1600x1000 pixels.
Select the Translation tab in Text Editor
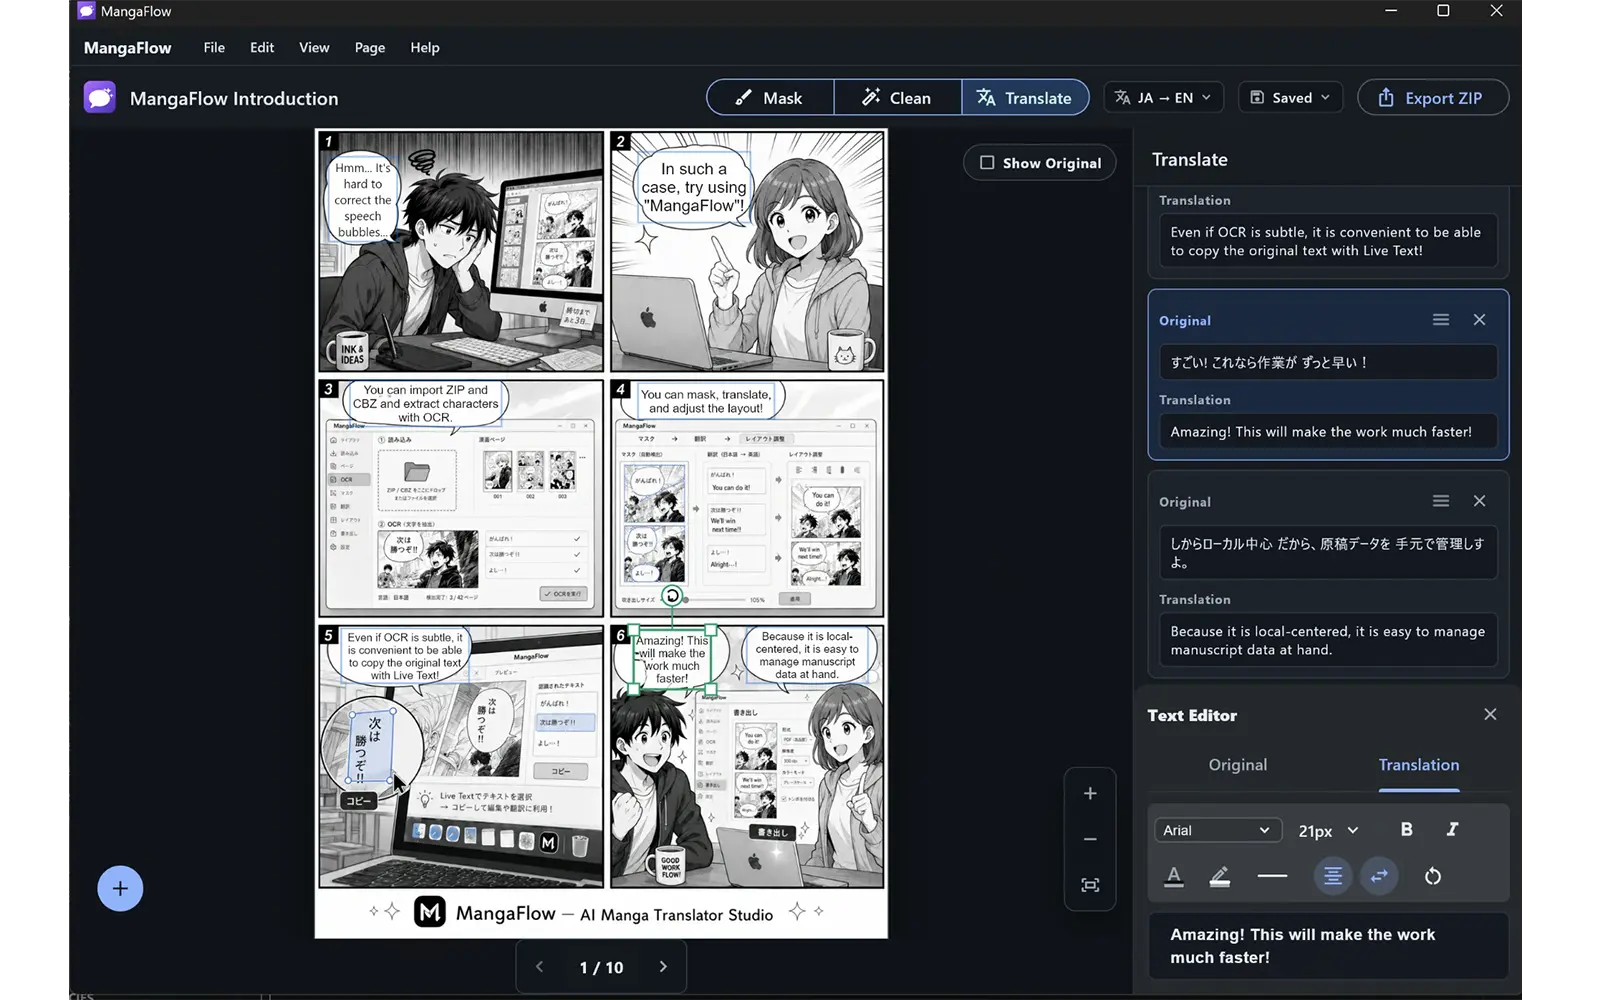click(1419, 765)
